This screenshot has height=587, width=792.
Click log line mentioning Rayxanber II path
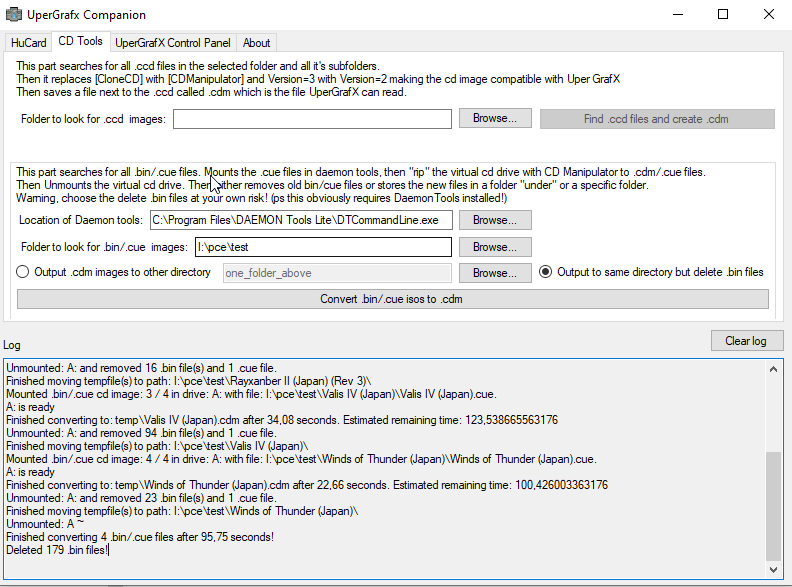(x=188, y=381)
